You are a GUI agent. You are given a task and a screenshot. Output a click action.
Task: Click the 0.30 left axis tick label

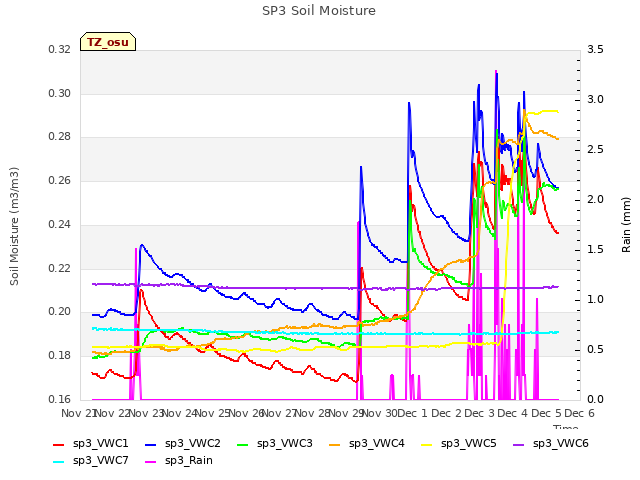point(60,93)
